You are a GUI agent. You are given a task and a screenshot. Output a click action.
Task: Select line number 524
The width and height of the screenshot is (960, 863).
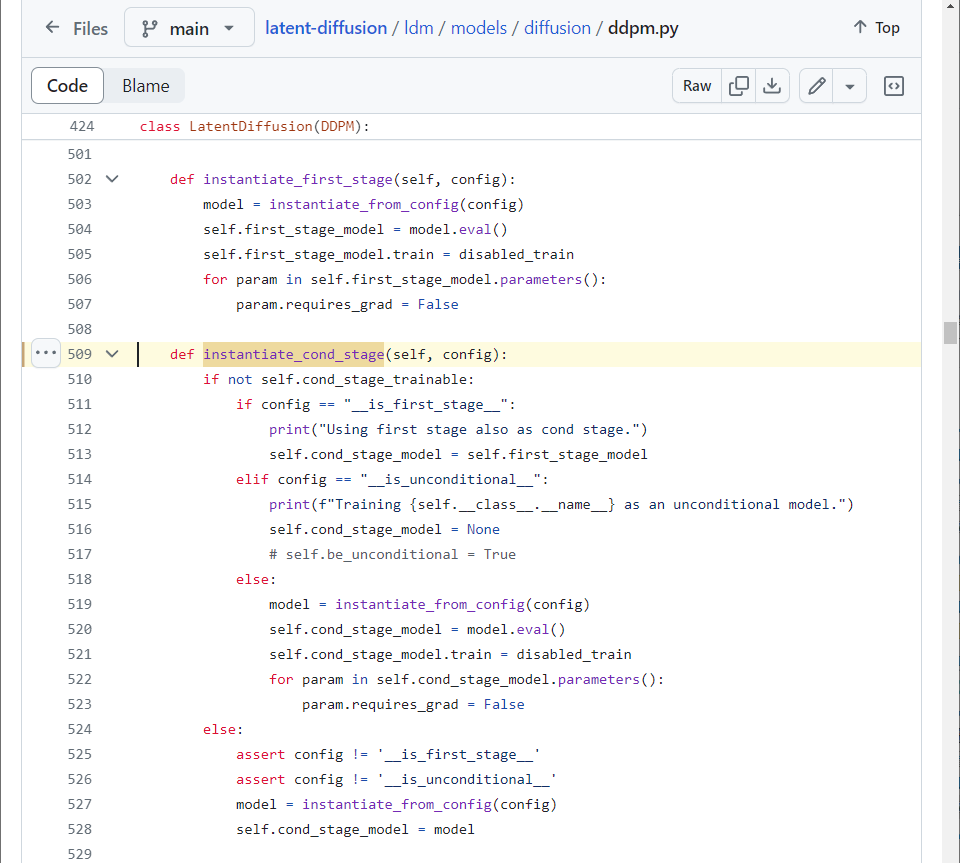[x=80, y=730]
